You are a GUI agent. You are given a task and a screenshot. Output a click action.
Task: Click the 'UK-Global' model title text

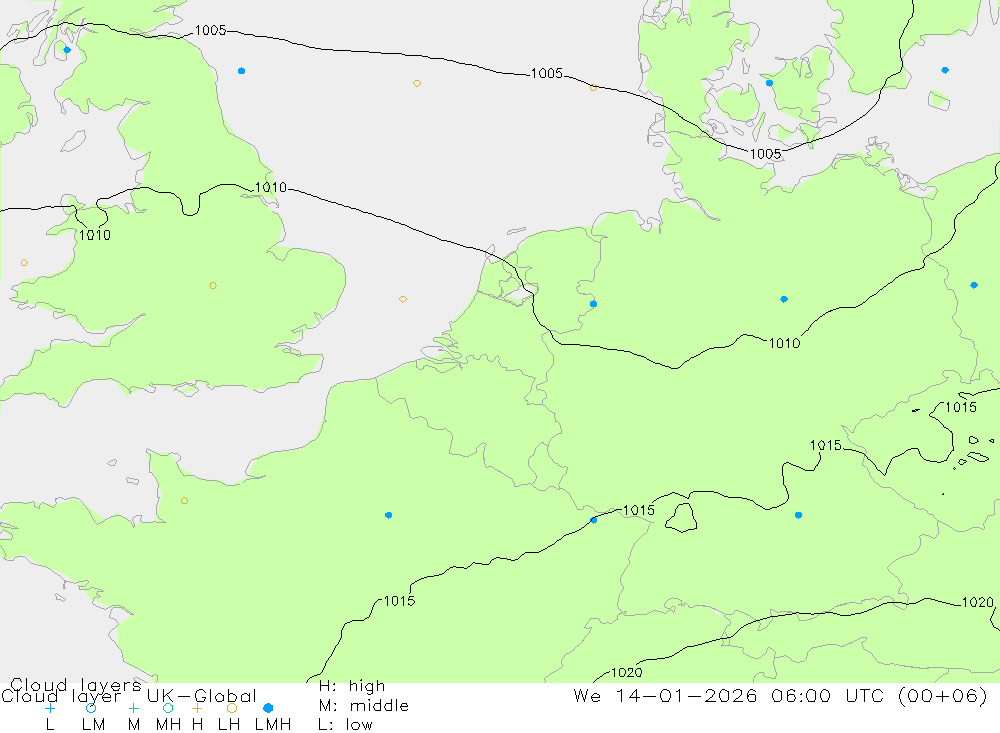click(202, 696)
